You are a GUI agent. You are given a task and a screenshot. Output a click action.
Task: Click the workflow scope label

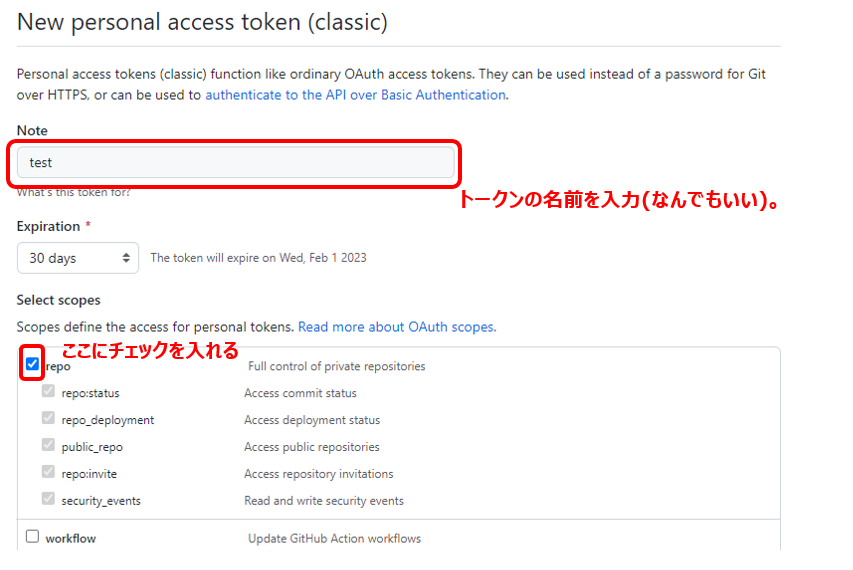[71, 538]
